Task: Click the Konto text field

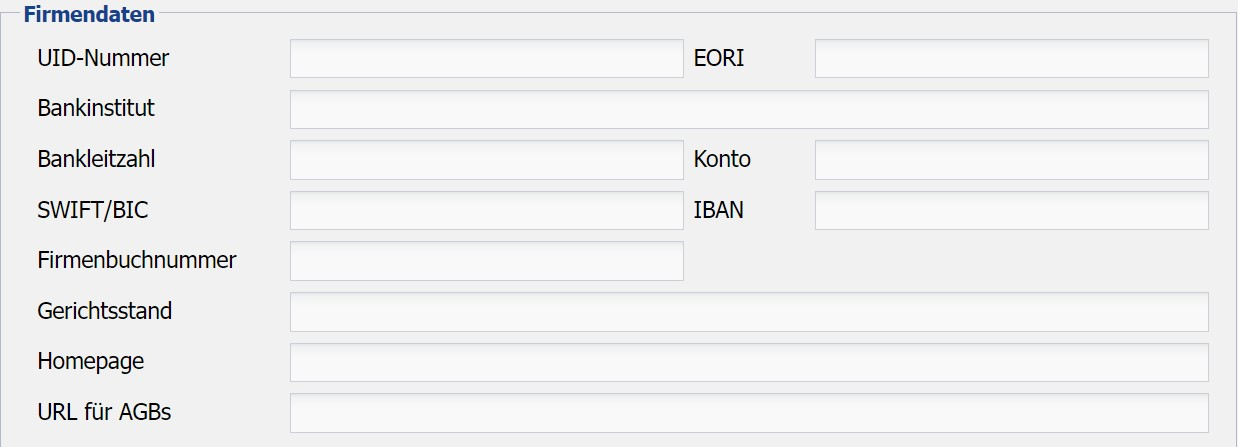Action: [1011, 160]
